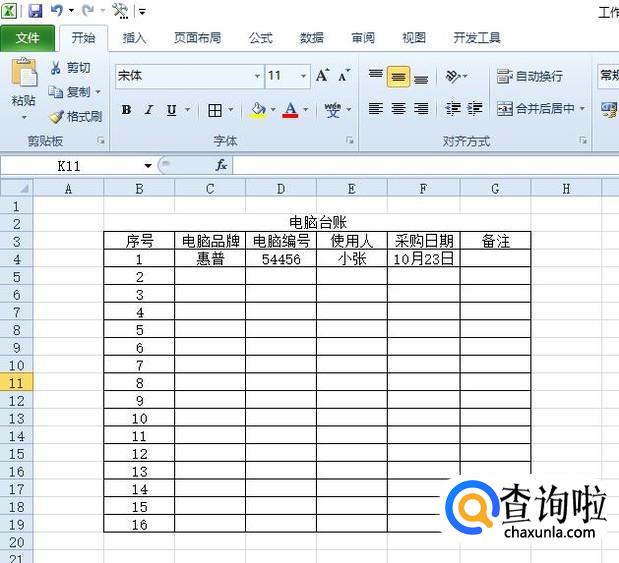Click the phonetic guide 文 icon
The image size is (619, 563).
click(333, 110)
